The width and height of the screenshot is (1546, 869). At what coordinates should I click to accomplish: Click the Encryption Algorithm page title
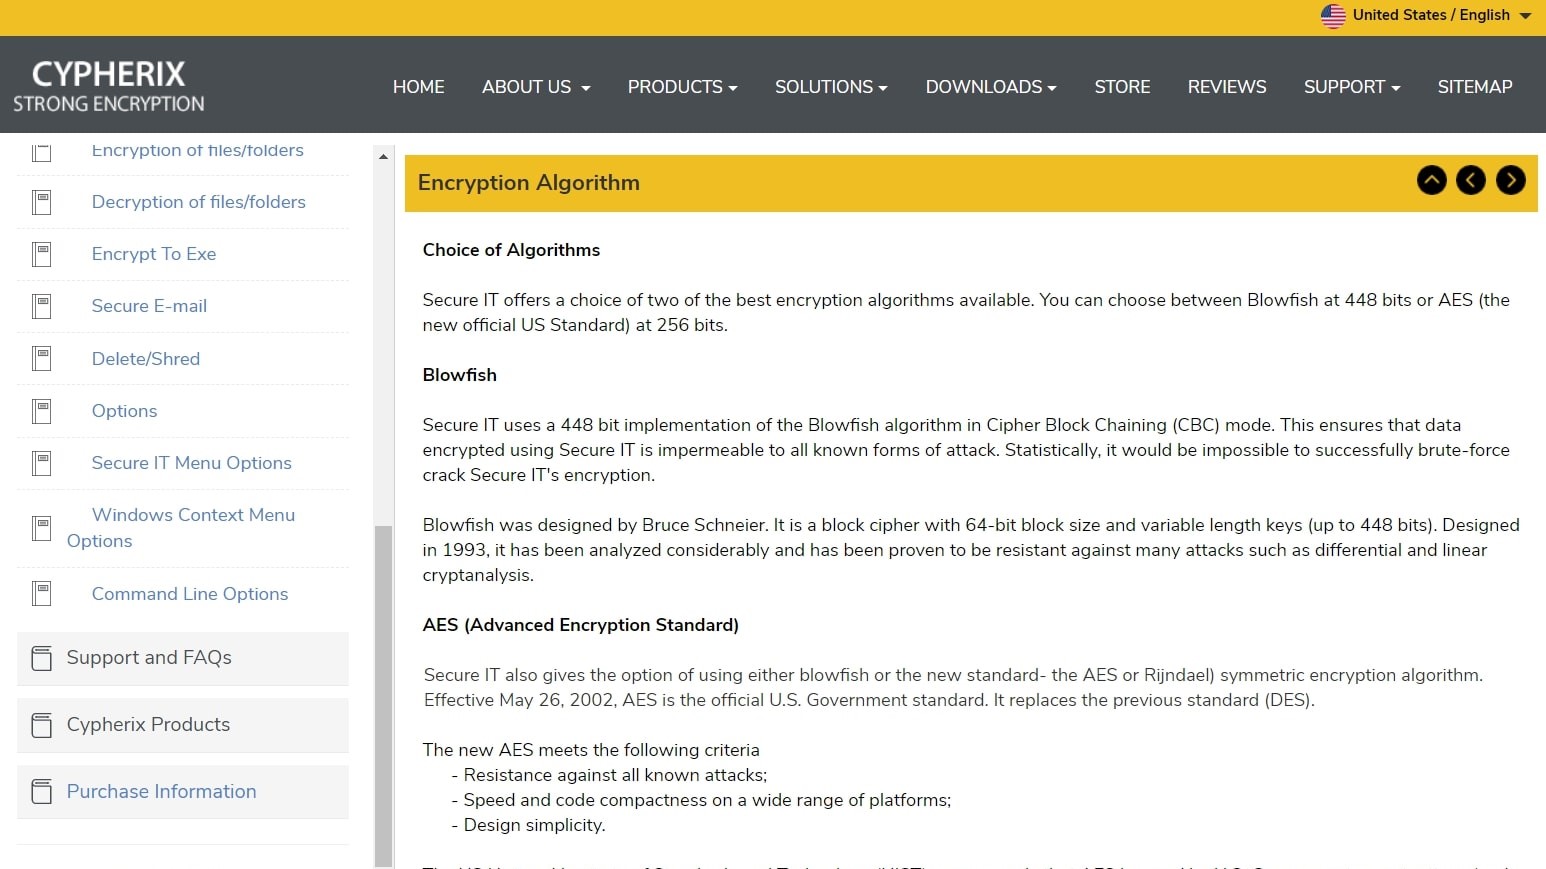(x=528, y=183)
